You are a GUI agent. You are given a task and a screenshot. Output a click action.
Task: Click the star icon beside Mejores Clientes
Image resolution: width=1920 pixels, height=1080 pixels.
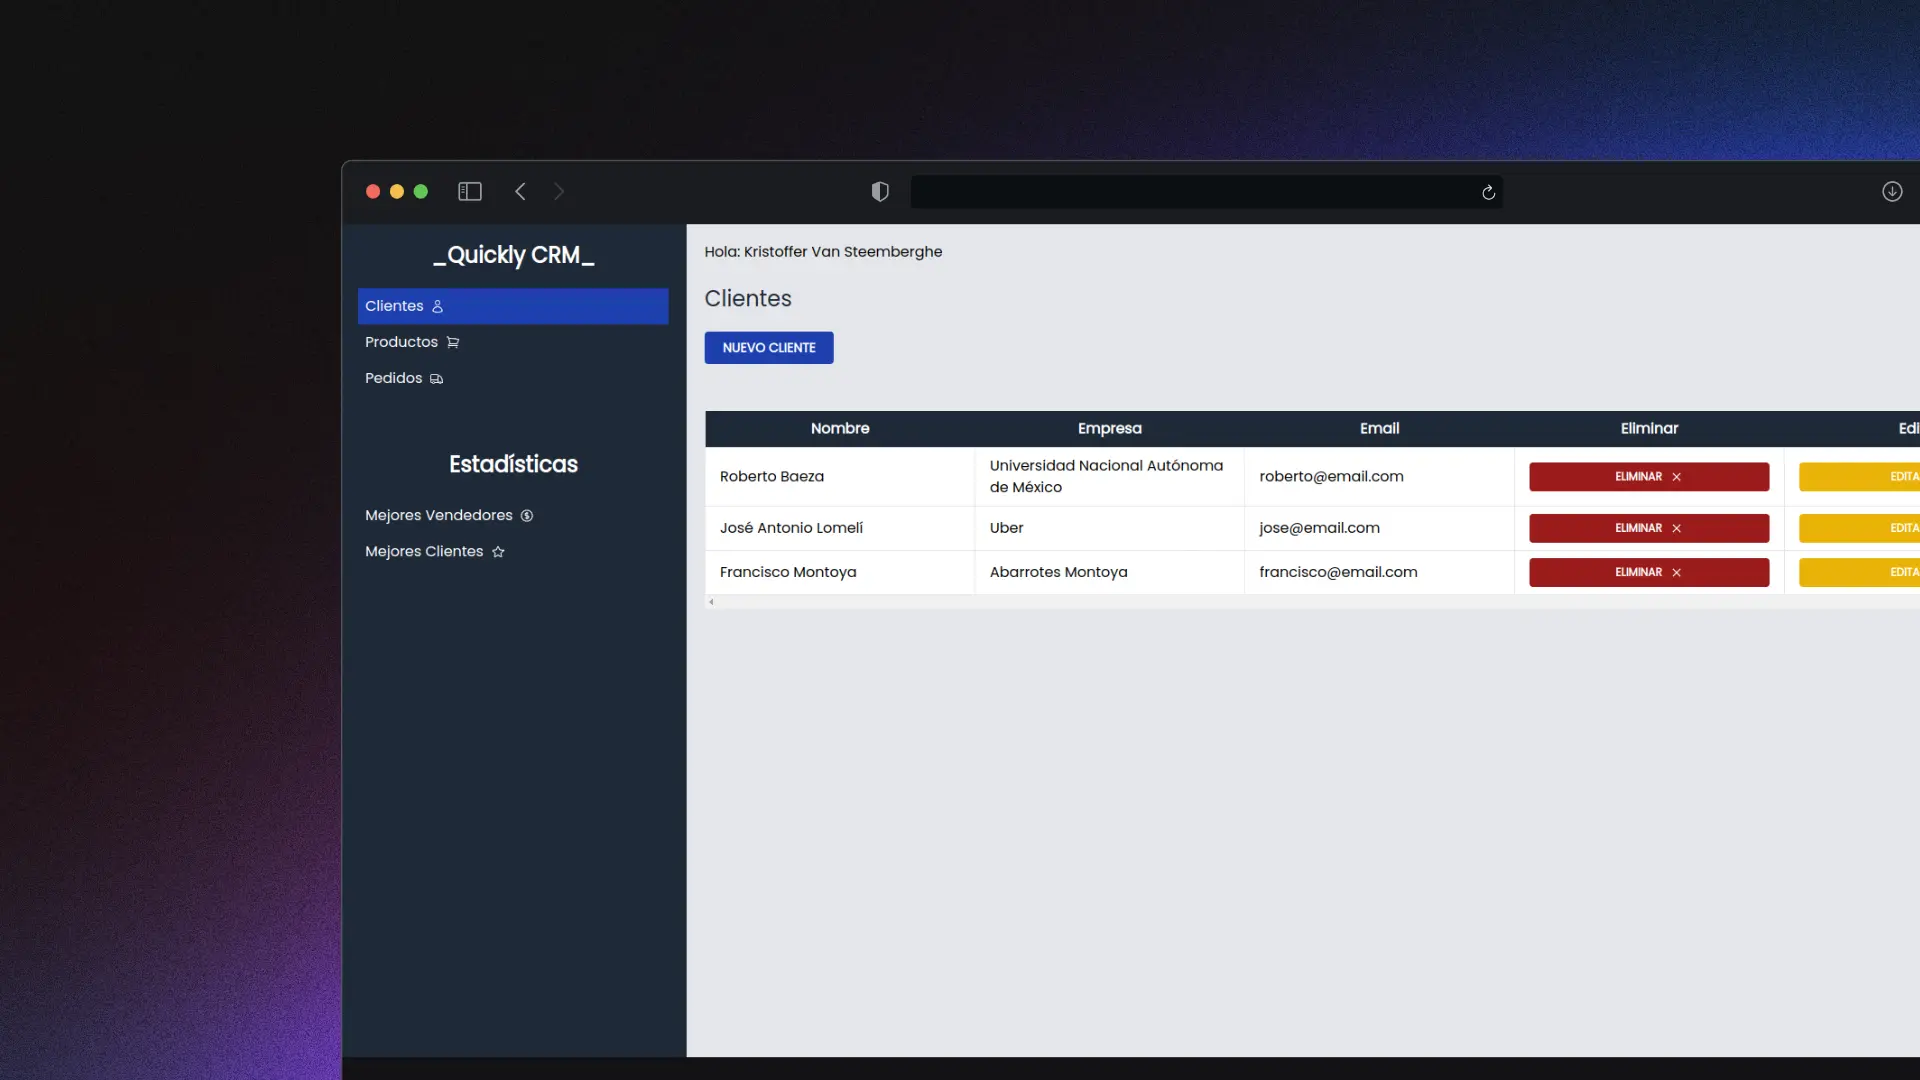pyautogui.click(x=498, y=552)
